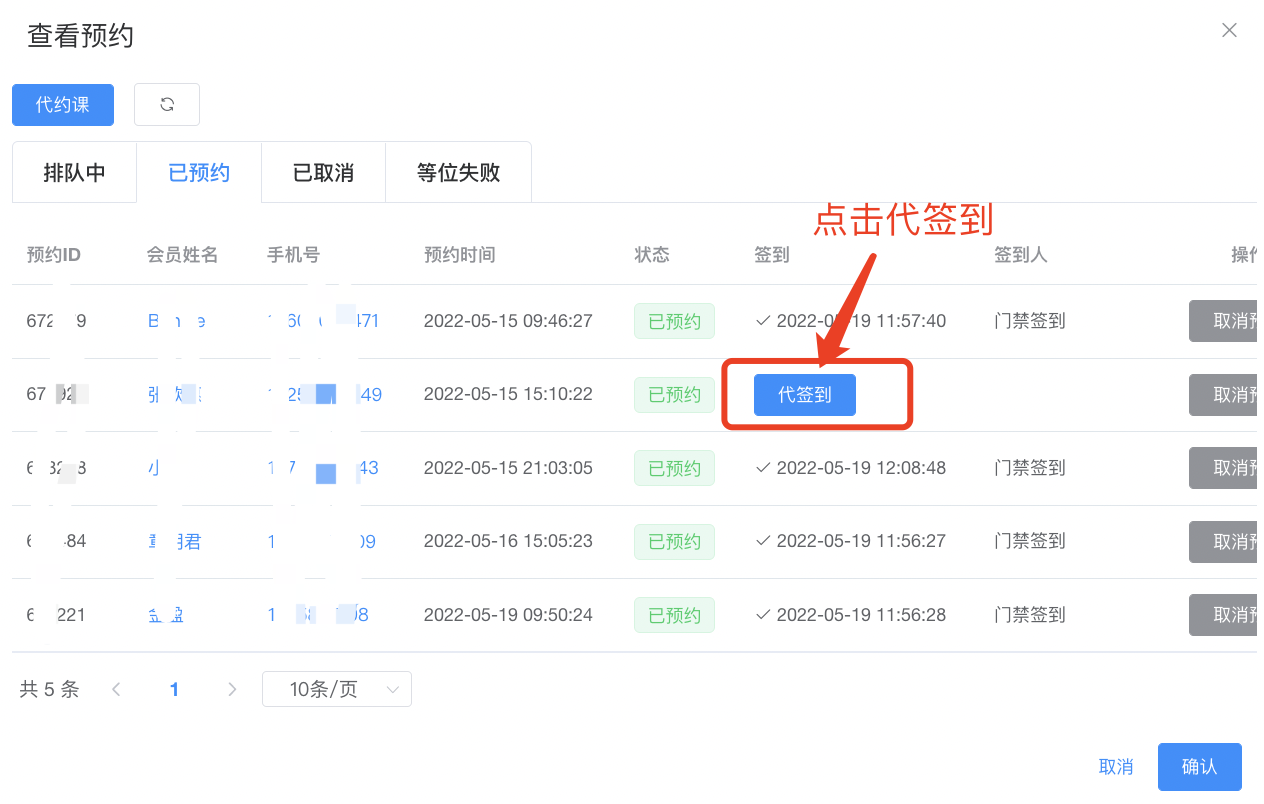This screenshot has width=1264, height=804.
Task: Click the refresh icon button
Action: (167, 105)
